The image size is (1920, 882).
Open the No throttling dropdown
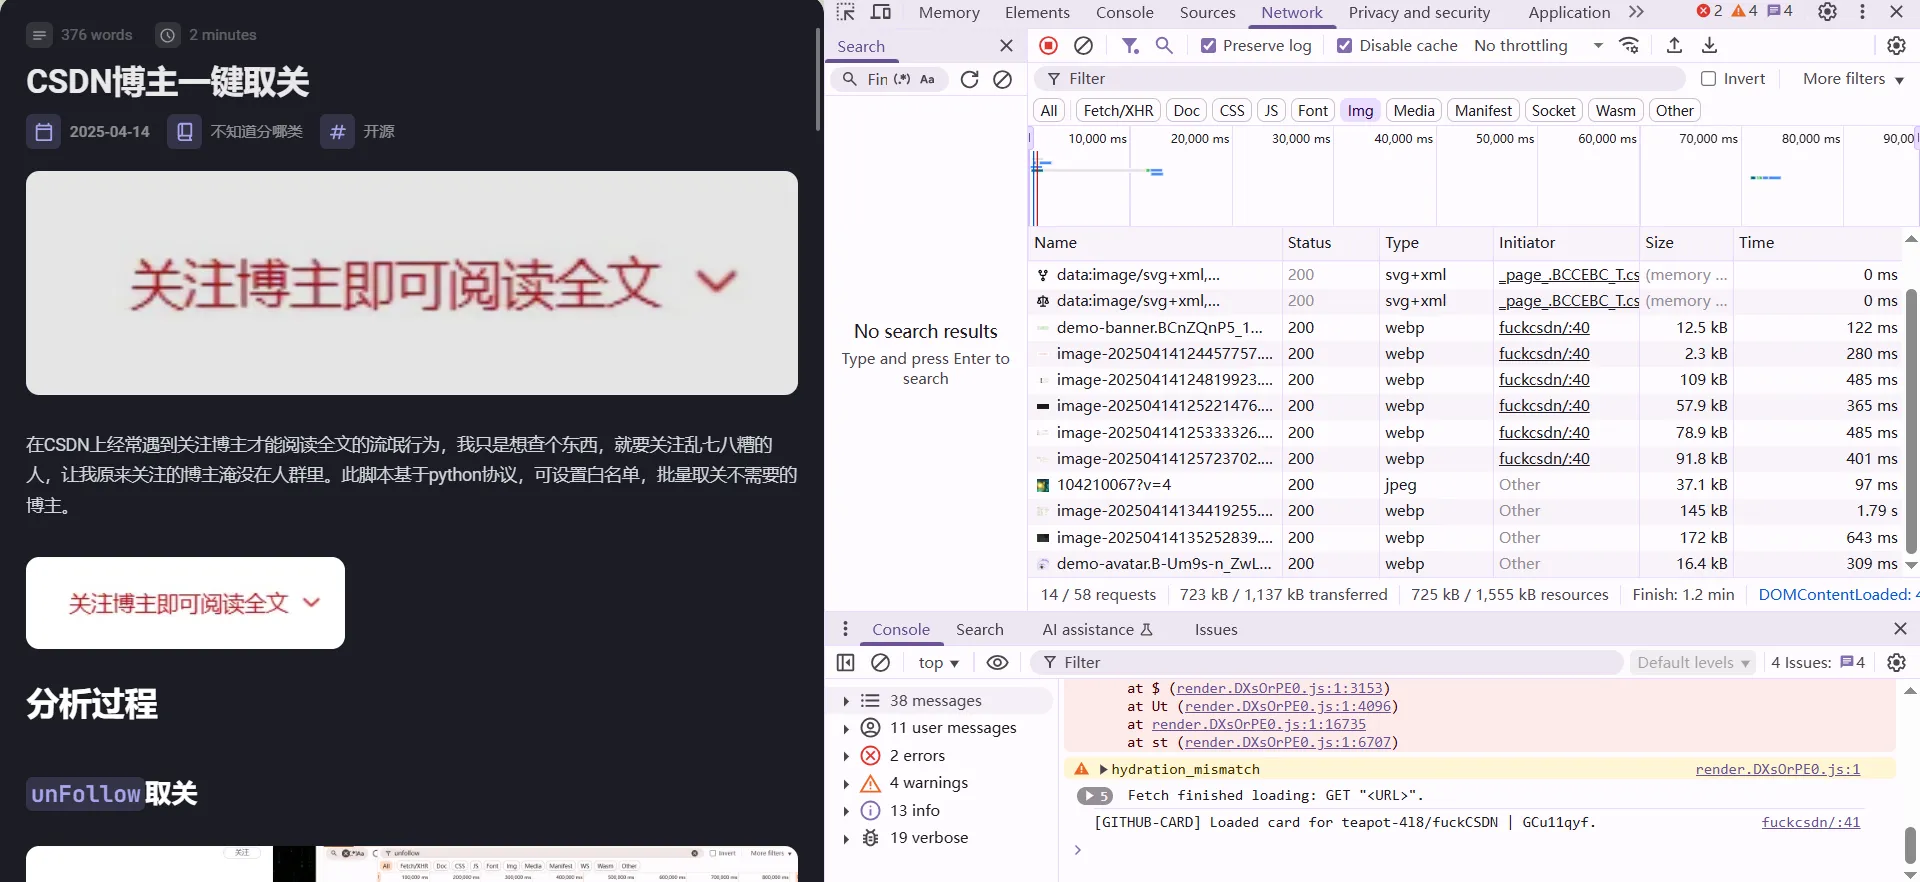pos(1538,45)
